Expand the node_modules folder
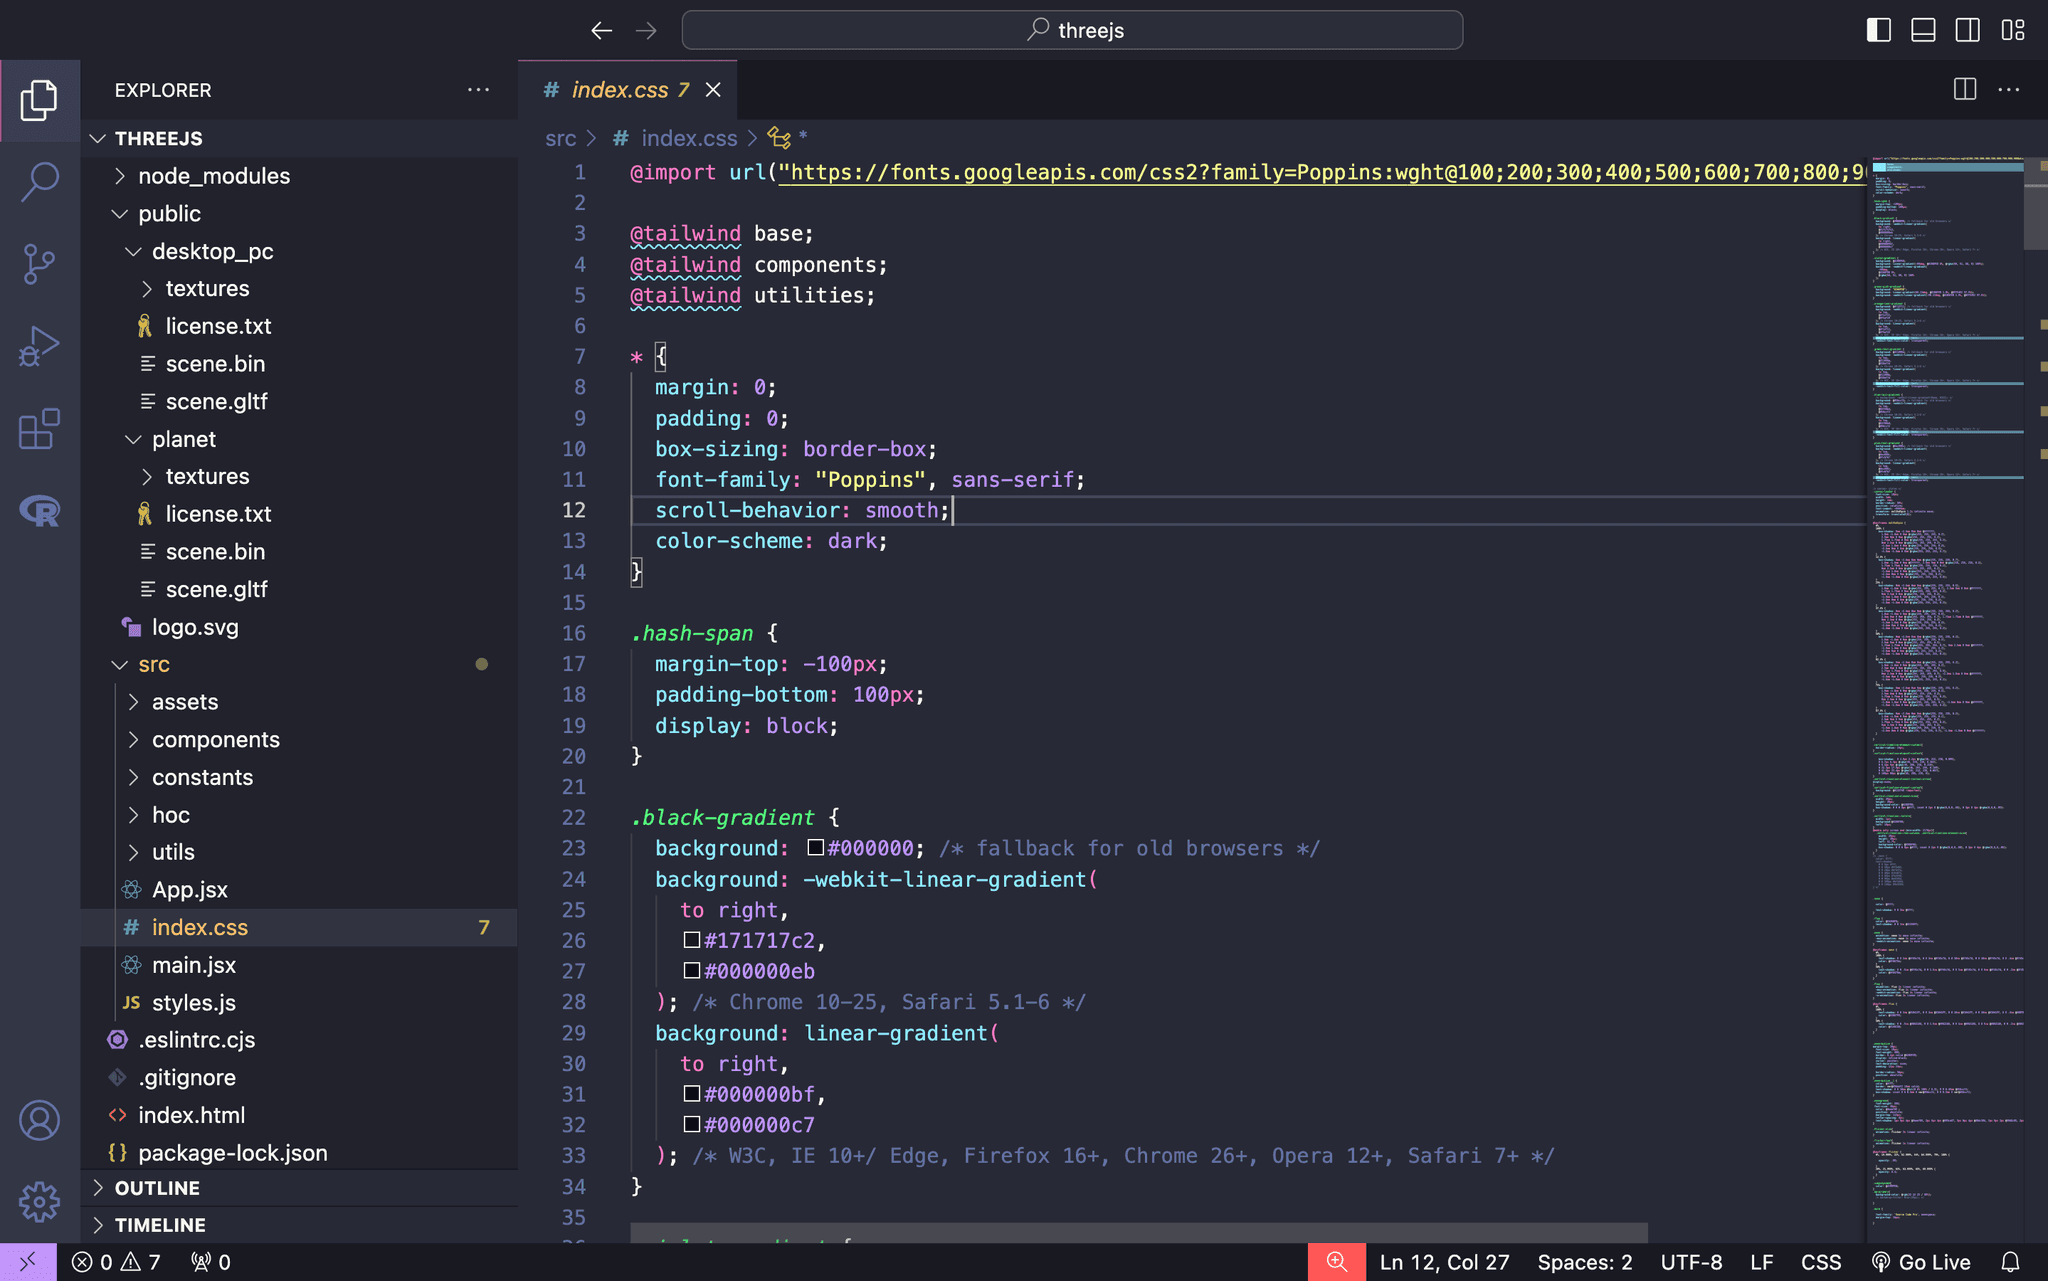This screenshot has width=2048, height=1281. (x=214, y=176)
